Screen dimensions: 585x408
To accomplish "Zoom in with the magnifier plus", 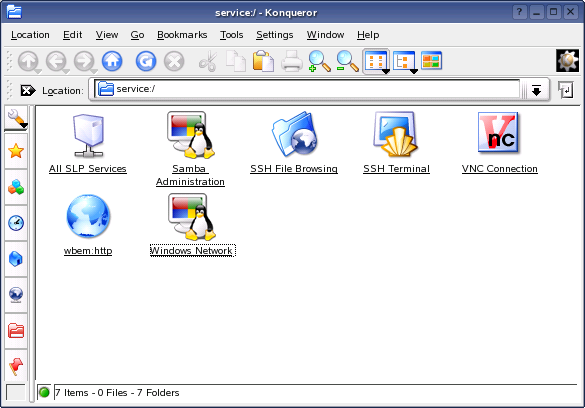I will tap(320, 61).
